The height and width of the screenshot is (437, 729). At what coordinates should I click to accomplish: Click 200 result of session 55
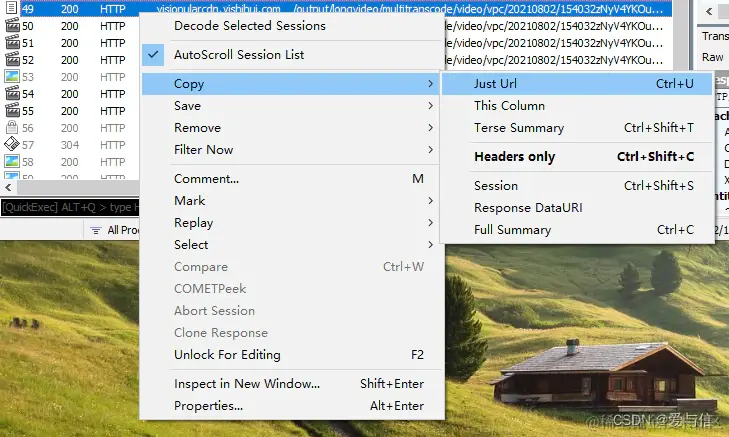[x=70, y=111]
